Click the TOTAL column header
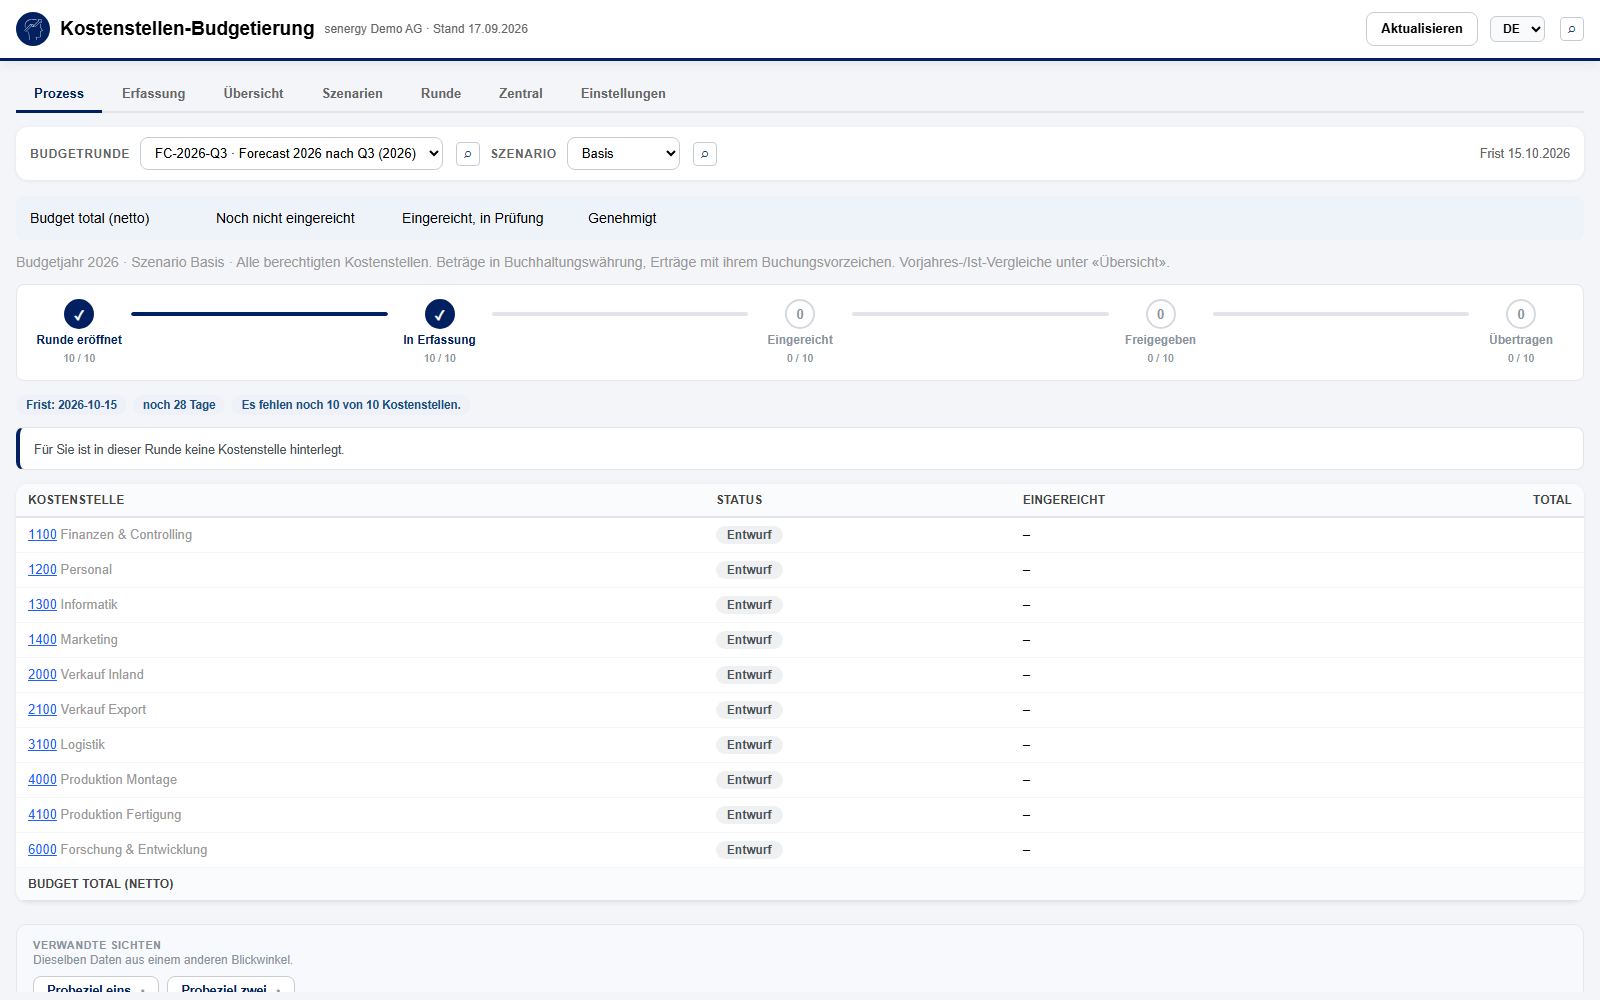Screen dimensions: 1600x1000 tap(1552, 500)
